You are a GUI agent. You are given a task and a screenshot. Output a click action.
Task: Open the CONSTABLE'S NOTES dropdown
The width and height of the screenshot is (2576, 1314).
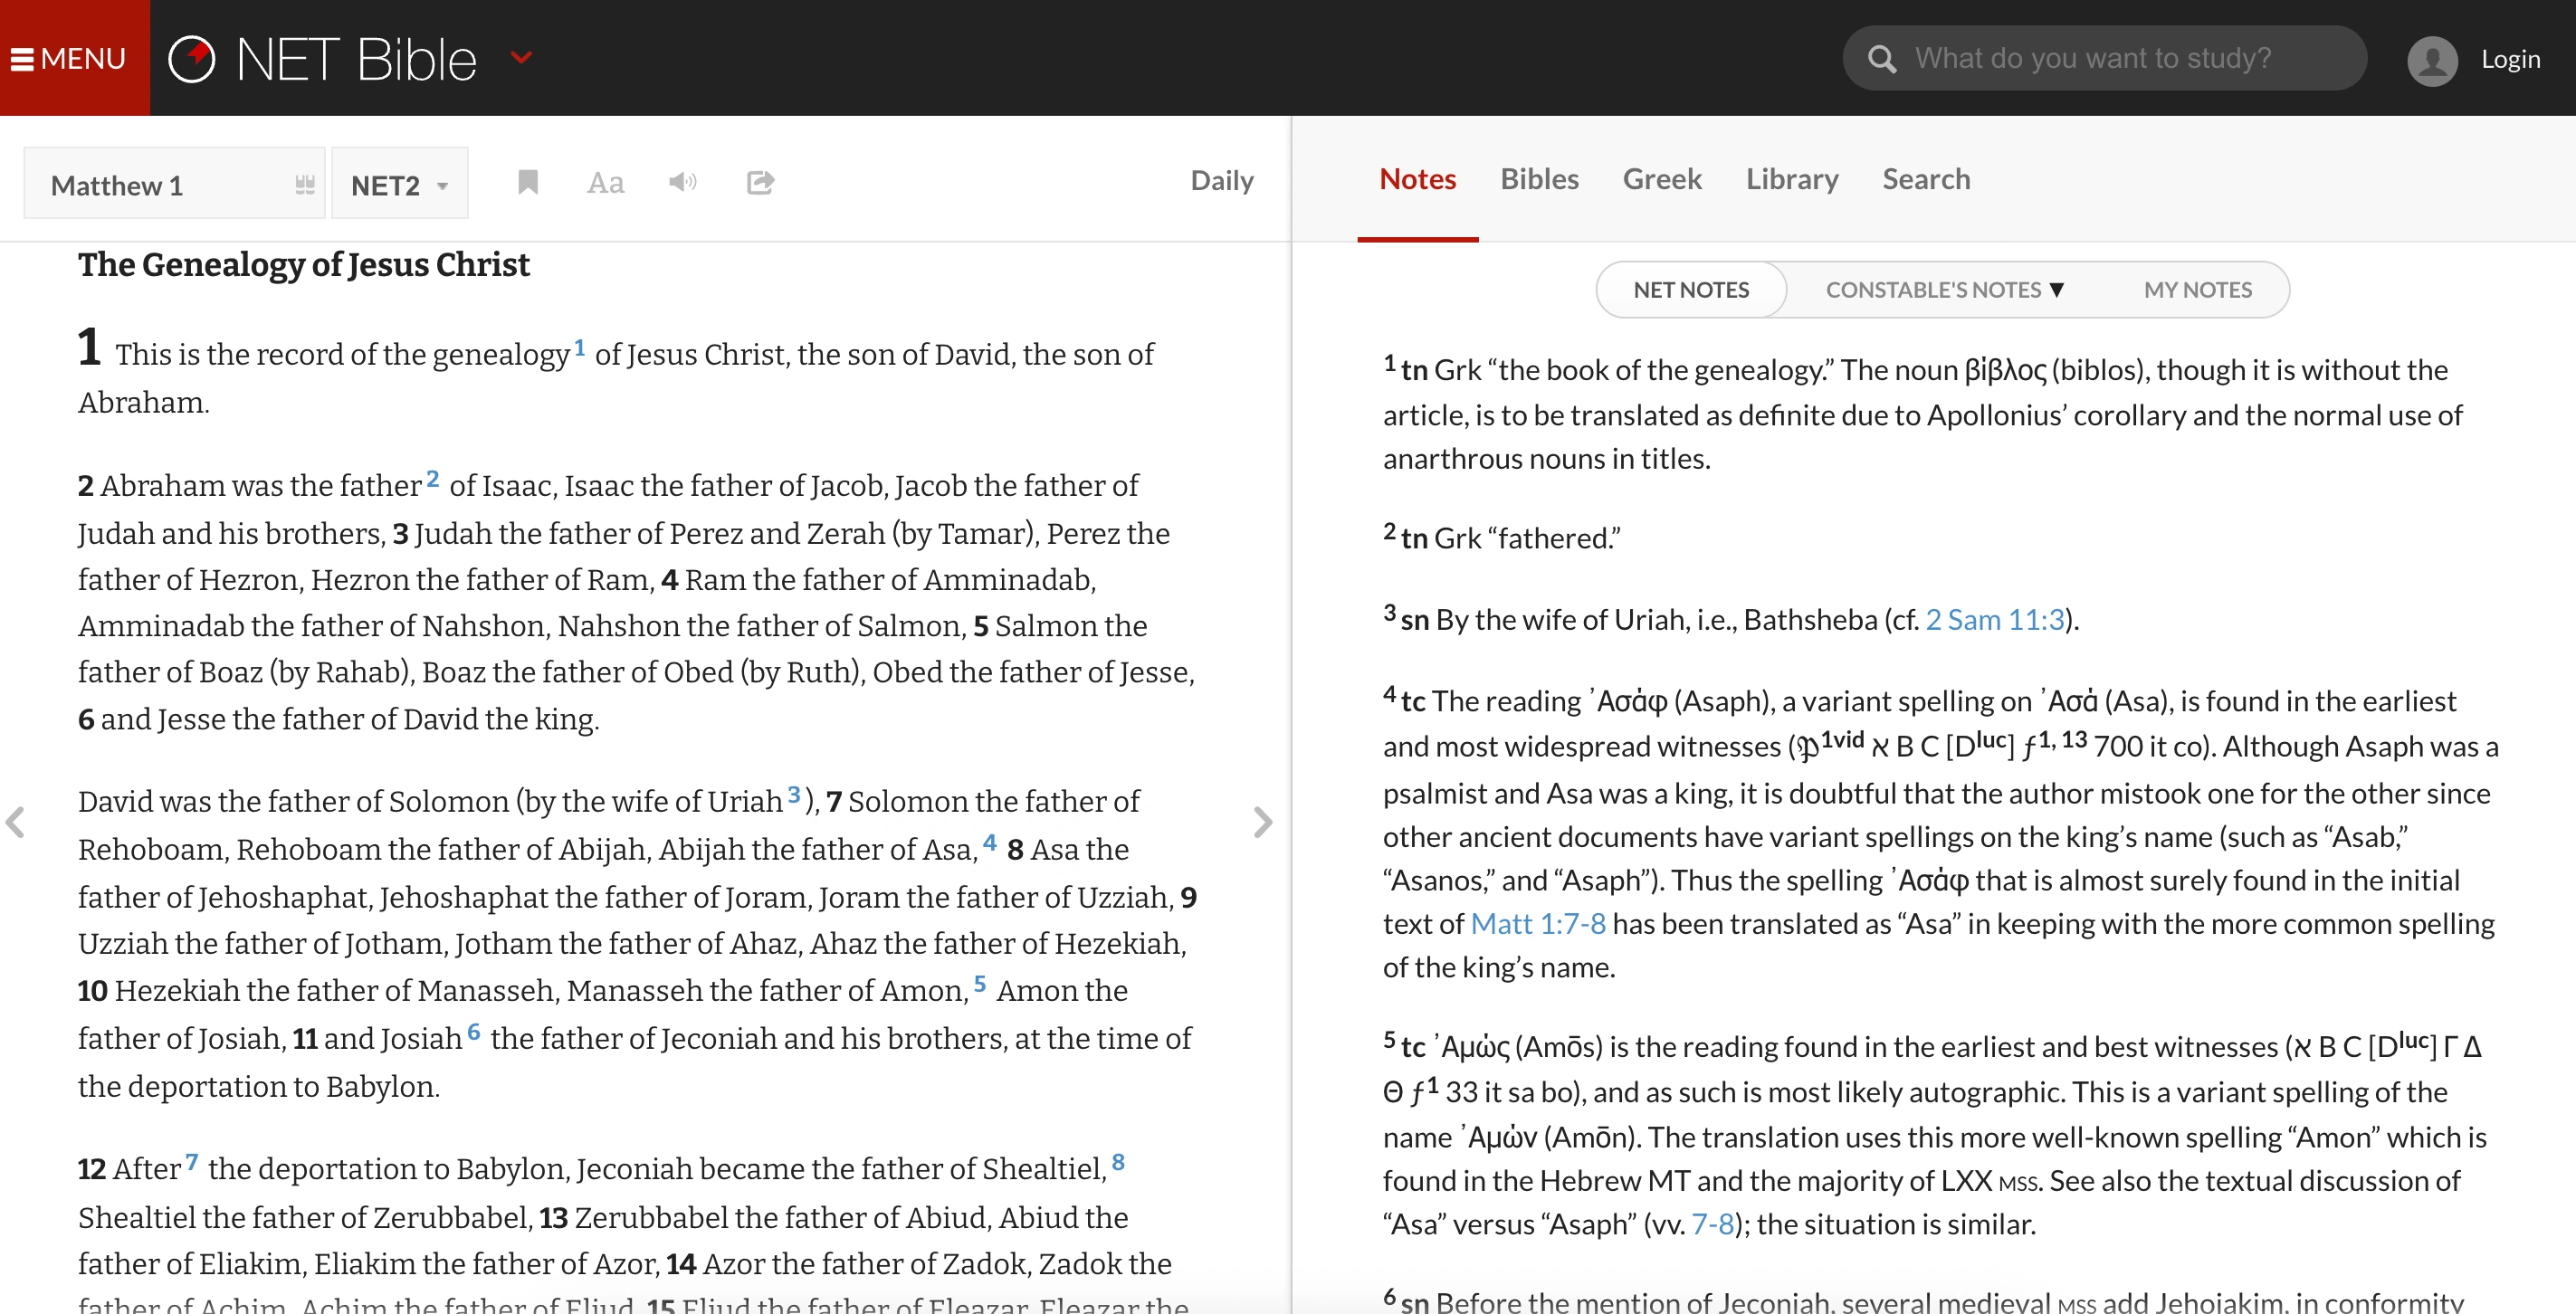tap(1944, 290)
